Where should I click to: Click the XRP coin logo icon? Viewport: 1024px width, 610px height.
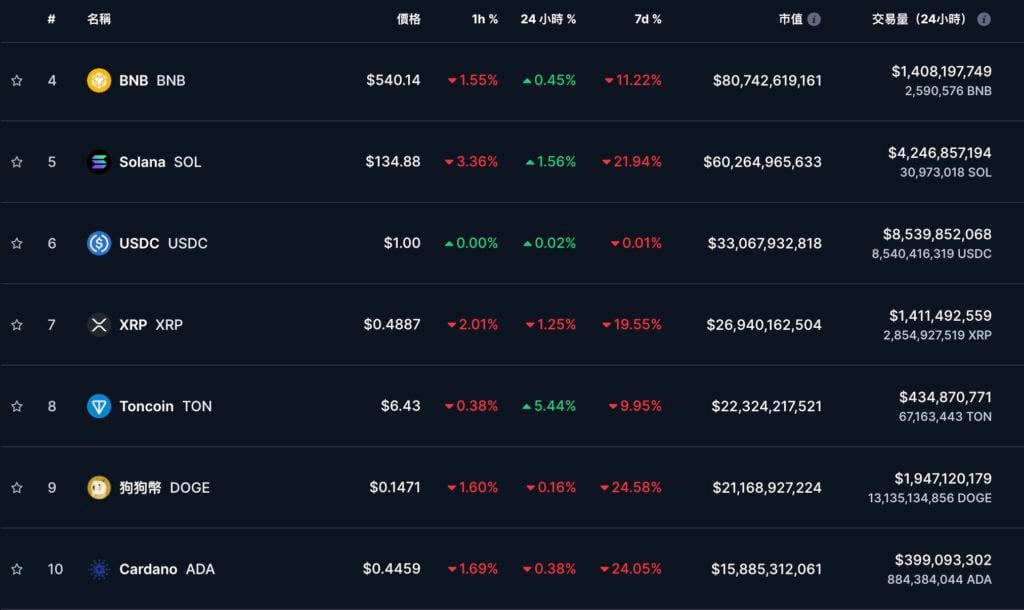coord(99,325)
